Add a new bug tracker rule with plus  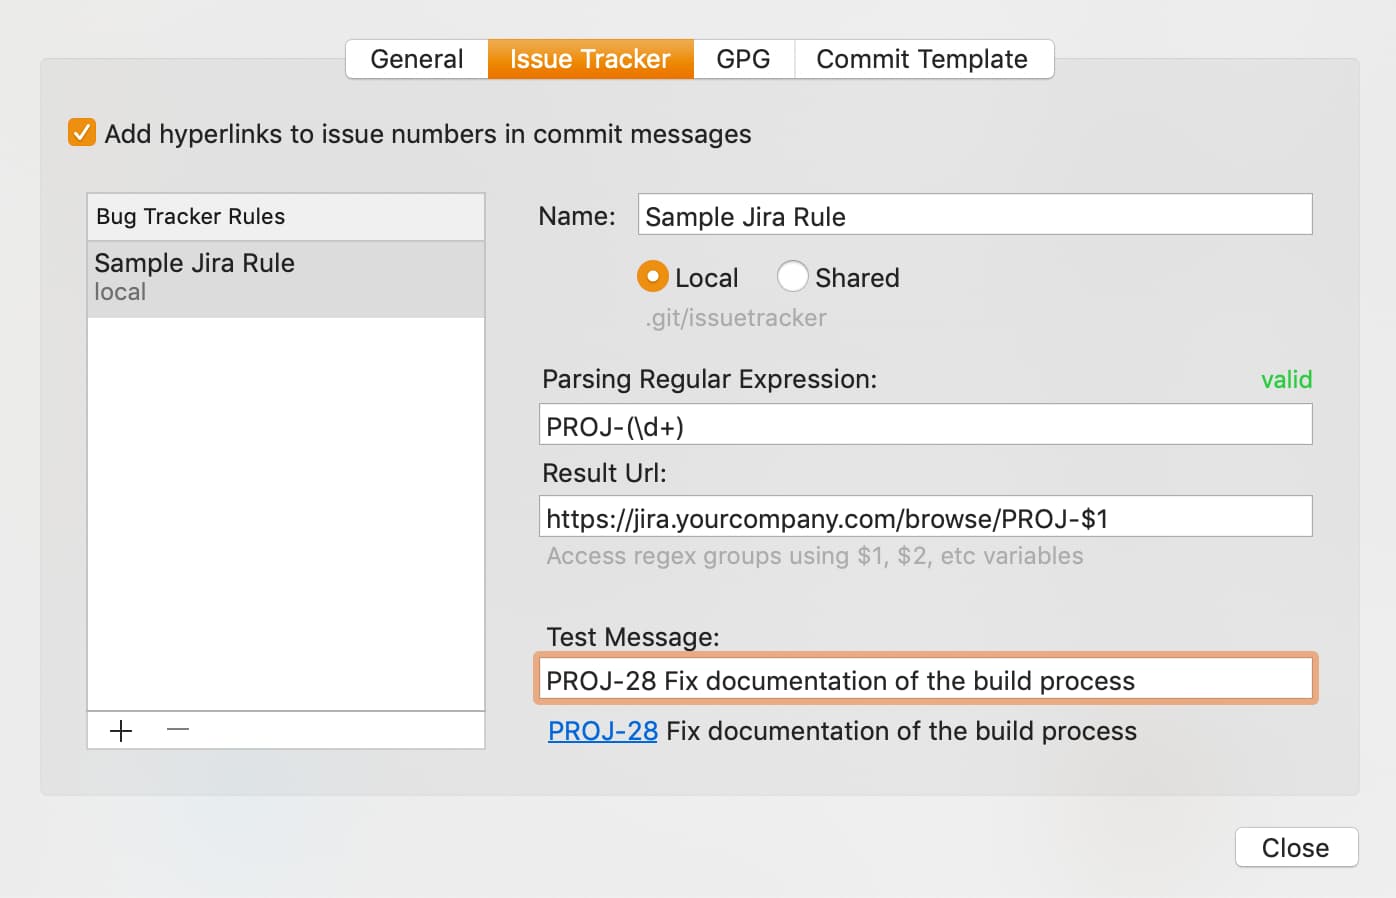(x=121, y=731)
